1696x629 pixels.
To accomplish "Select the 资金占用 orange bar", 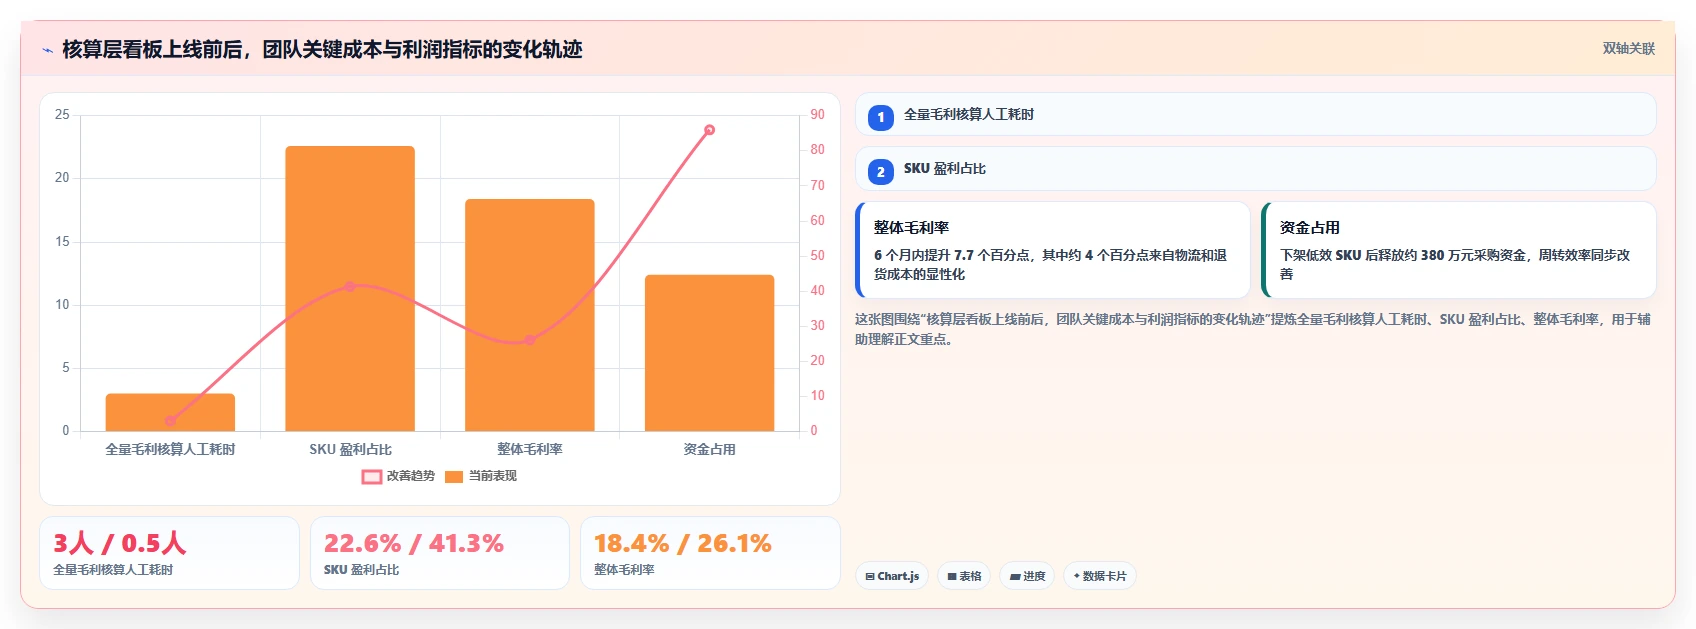I will click(709, 353).
